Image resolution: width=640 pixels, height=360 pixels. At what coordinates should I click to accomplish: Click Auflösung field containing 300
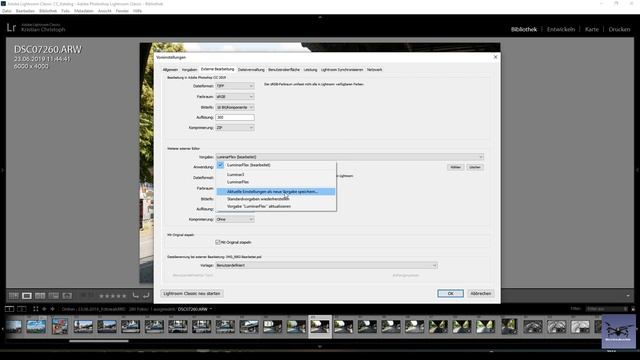(235, 118)
